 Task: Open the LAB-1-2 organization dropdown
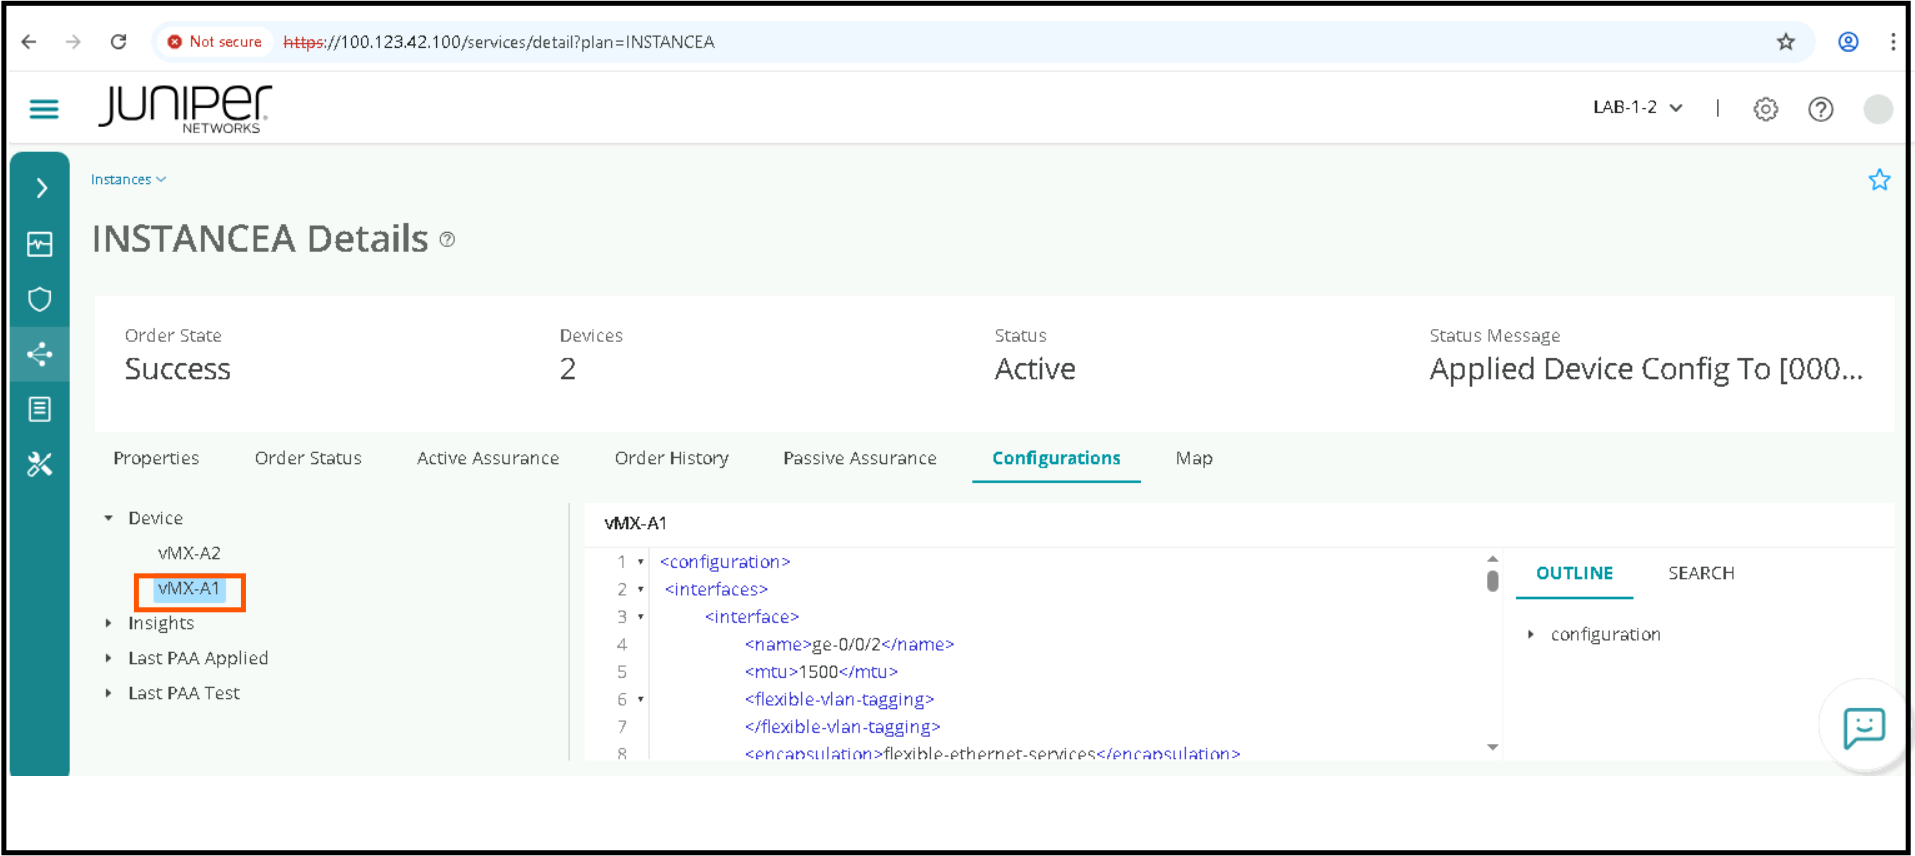[1637, 108]
